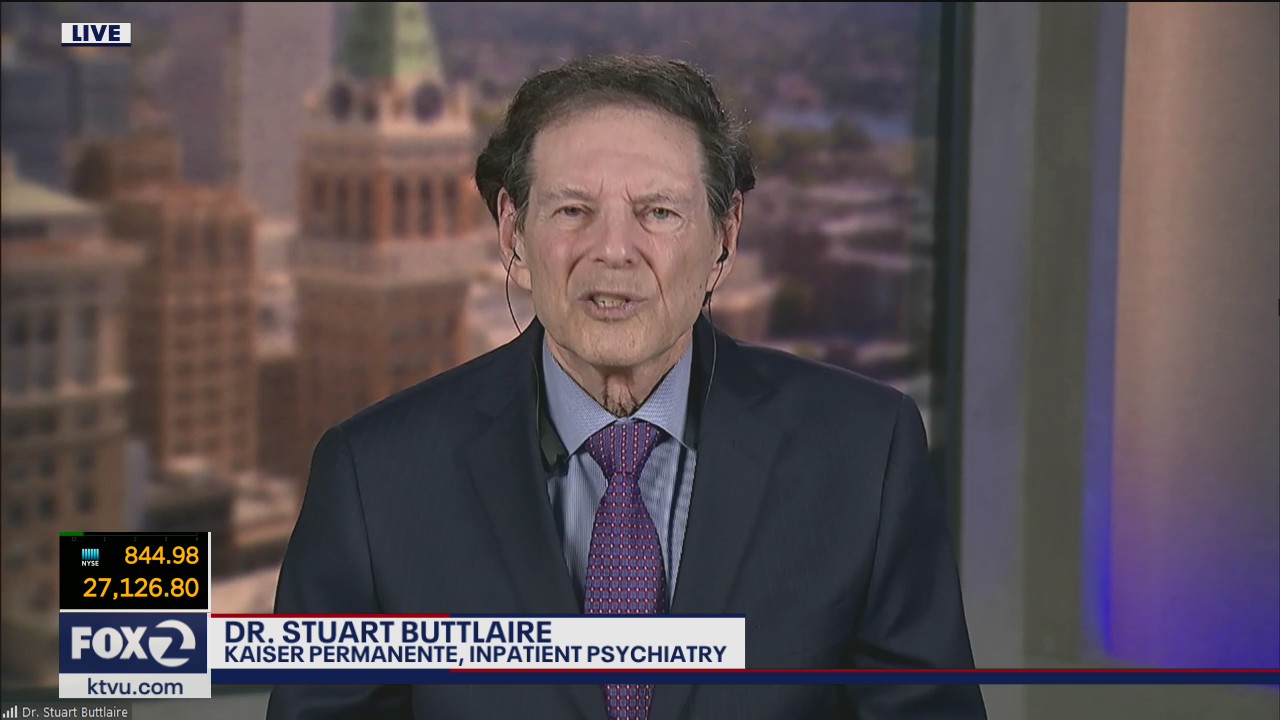1280x720 pixels.
Task: Click the signal strength bars icon
Action: pos(11,712)
